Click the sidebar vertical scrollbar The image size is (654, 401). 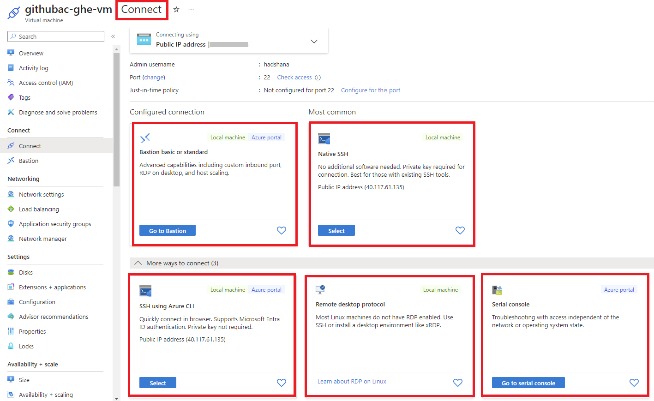pos(116,119)
